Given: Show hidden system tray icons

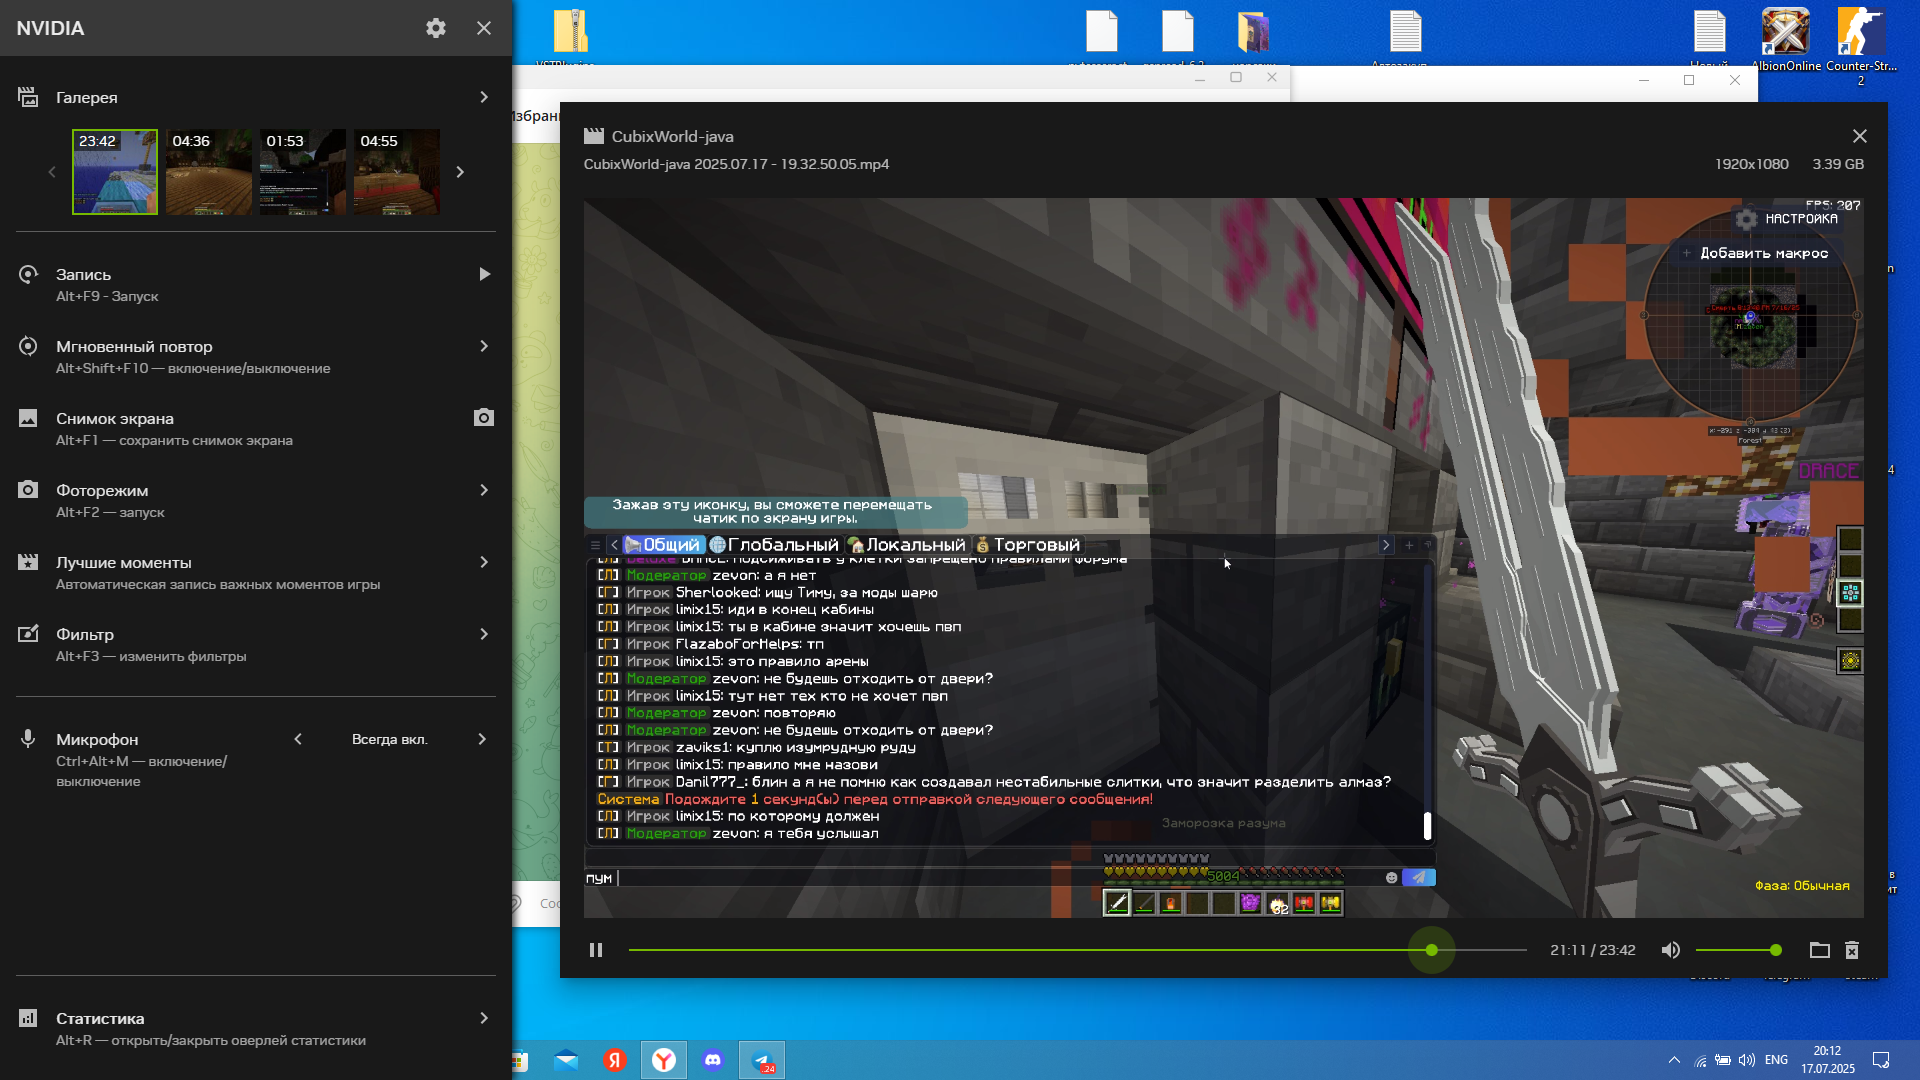Looking at the screenshot, I should (1674, 1060).
